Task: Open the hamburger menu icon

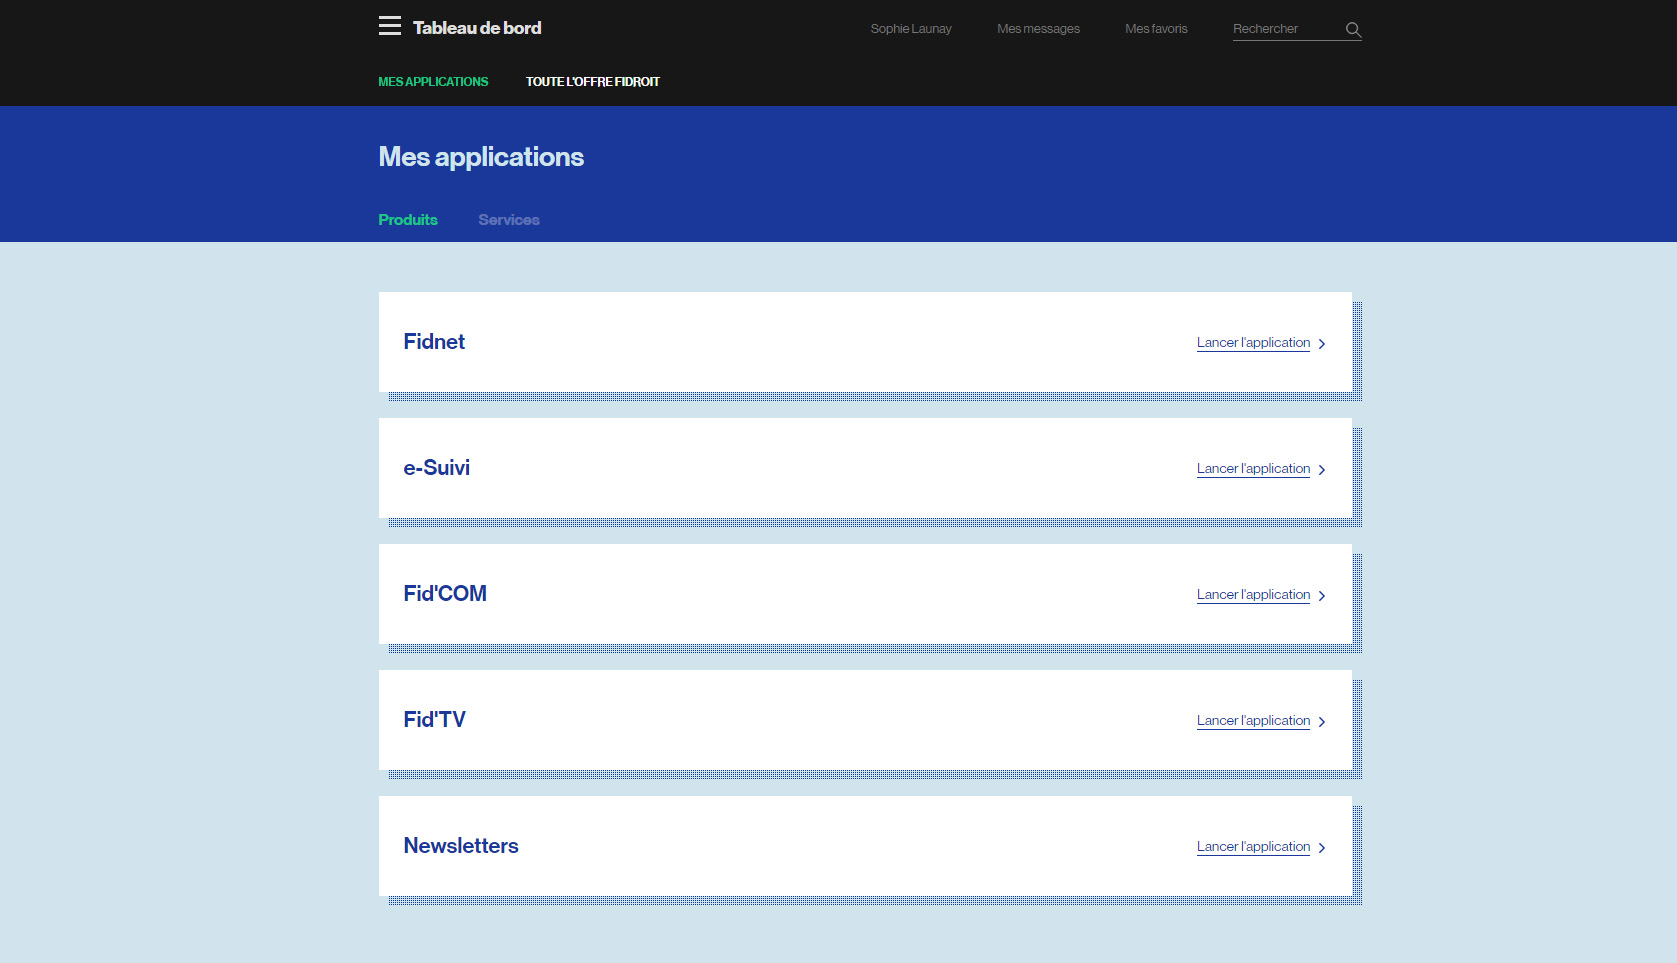Action: pyautogui.click(x=389, y=26)
